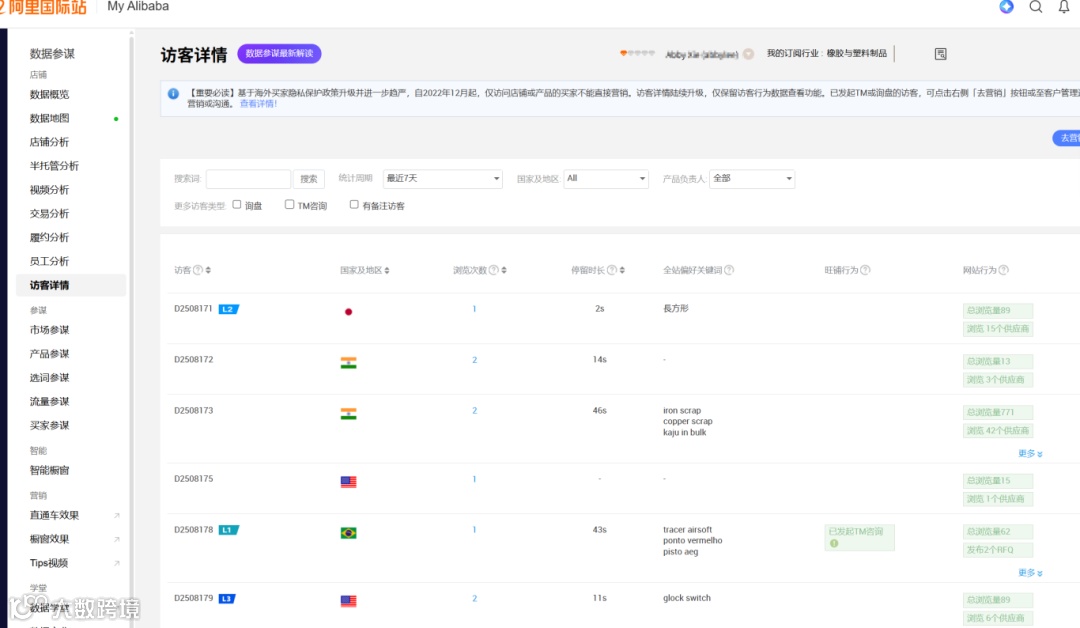Click help icon next to 访客 column
This screenshot has width=1080, height=628.
(x=198, y=270)
